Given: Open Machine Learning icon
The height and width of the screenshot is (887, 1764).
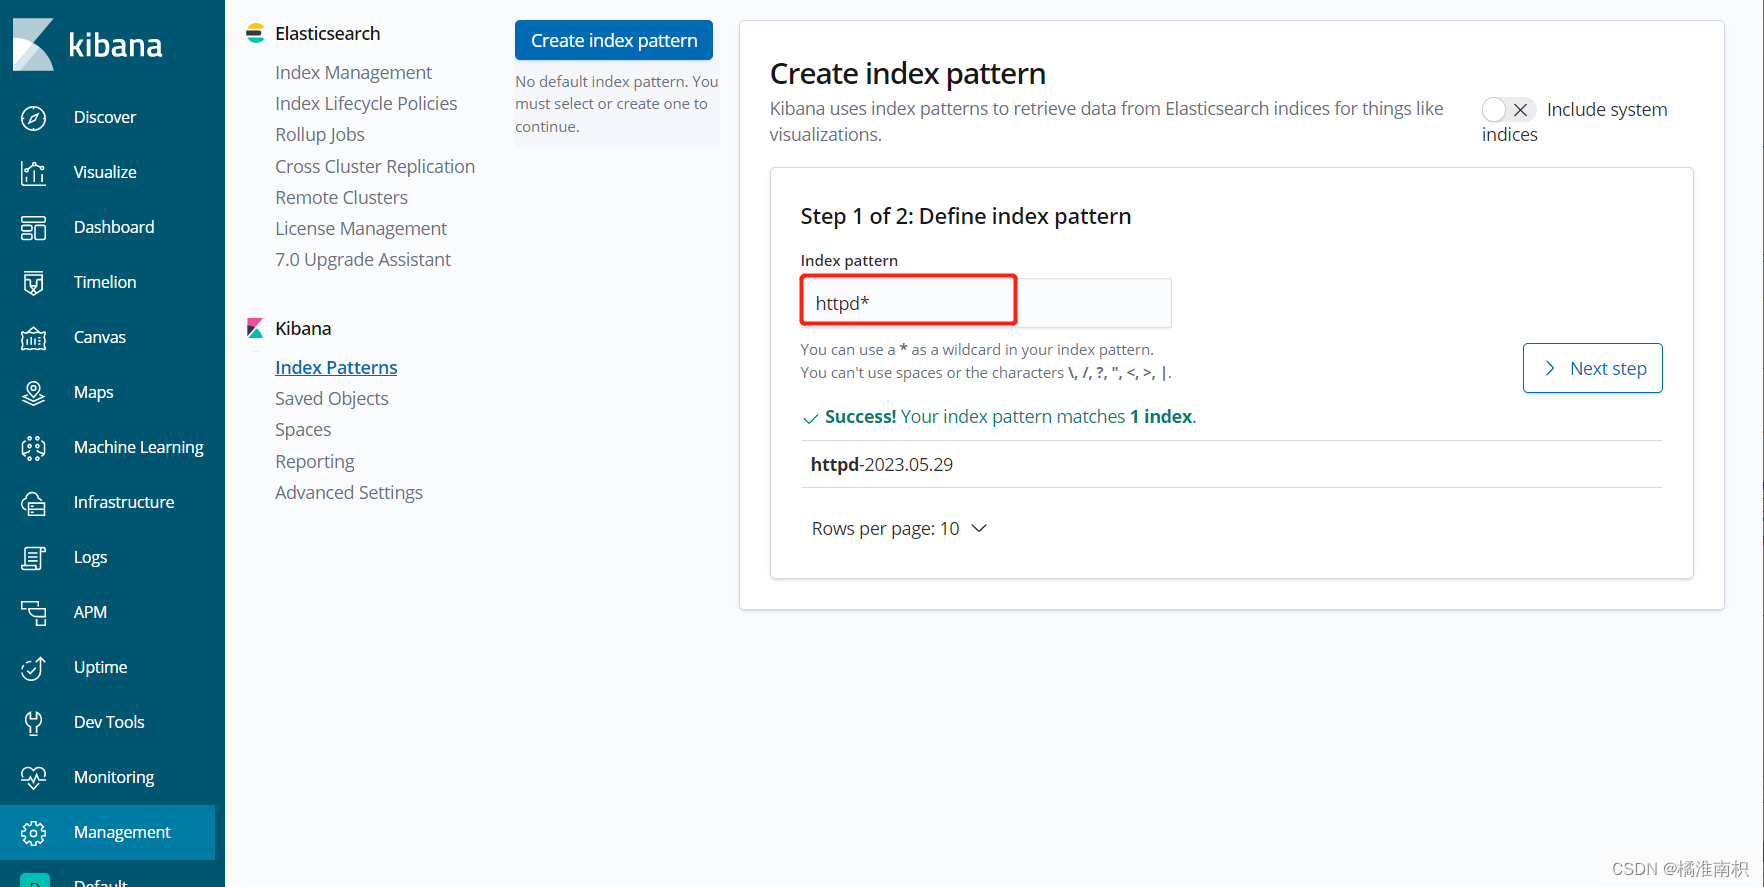Looking at the screenshot, I should [x=33, y=448].
